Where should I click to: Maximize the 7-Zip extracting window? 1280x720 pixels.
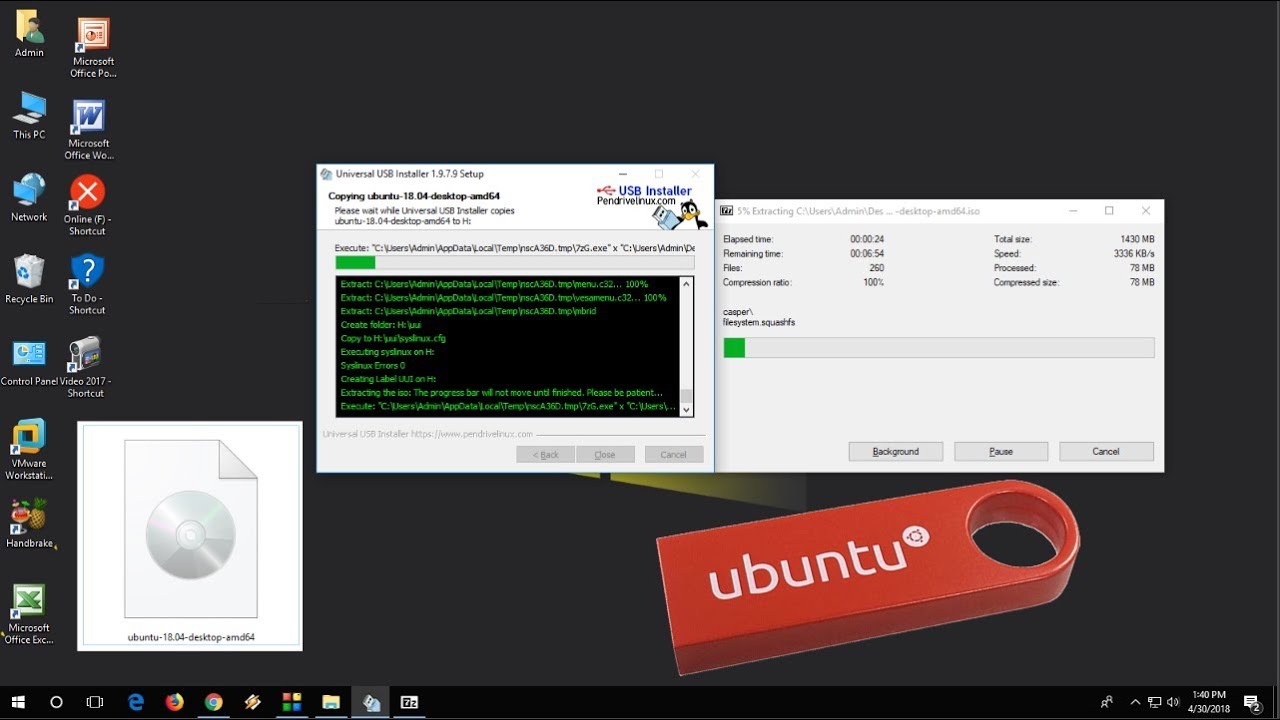point(1109,211)
